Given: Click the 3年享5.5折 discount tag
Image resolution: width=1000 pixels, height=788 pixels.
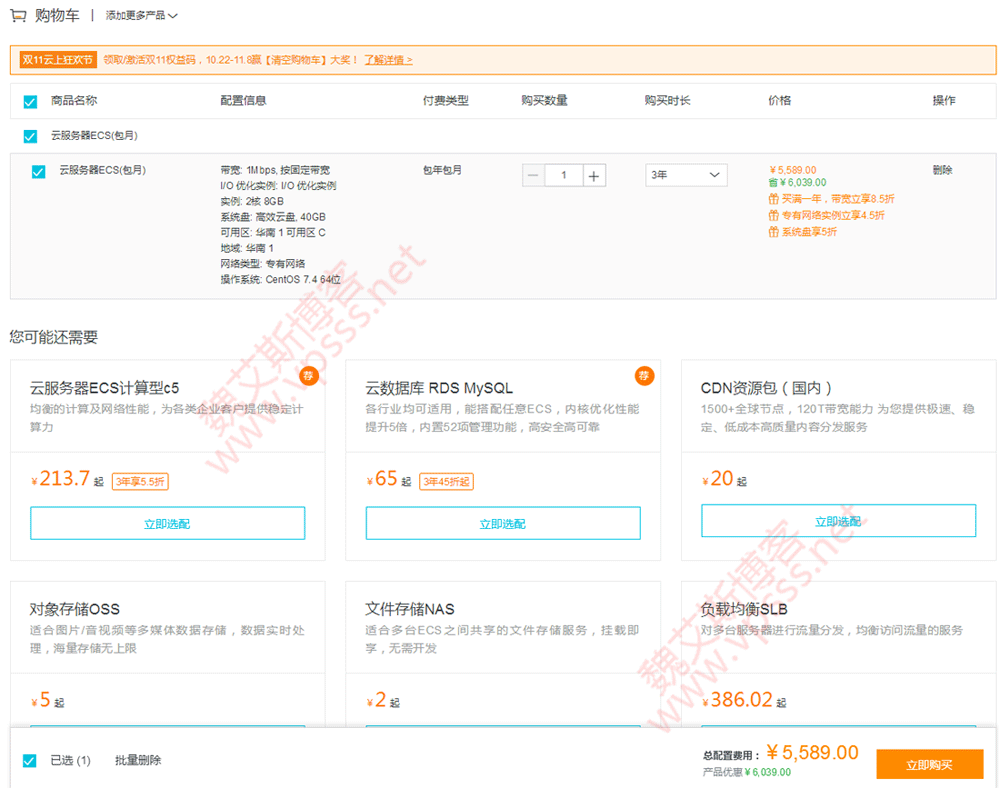Looking at the screenshot, I should pyautogui.click(x=140, y=481).
